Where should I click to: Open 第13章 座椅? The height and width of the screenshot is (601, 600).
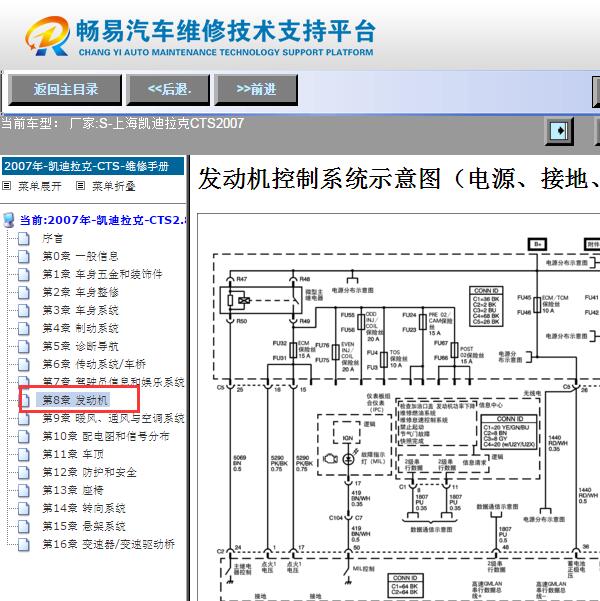pyautogui.click(x=73, y=490)
